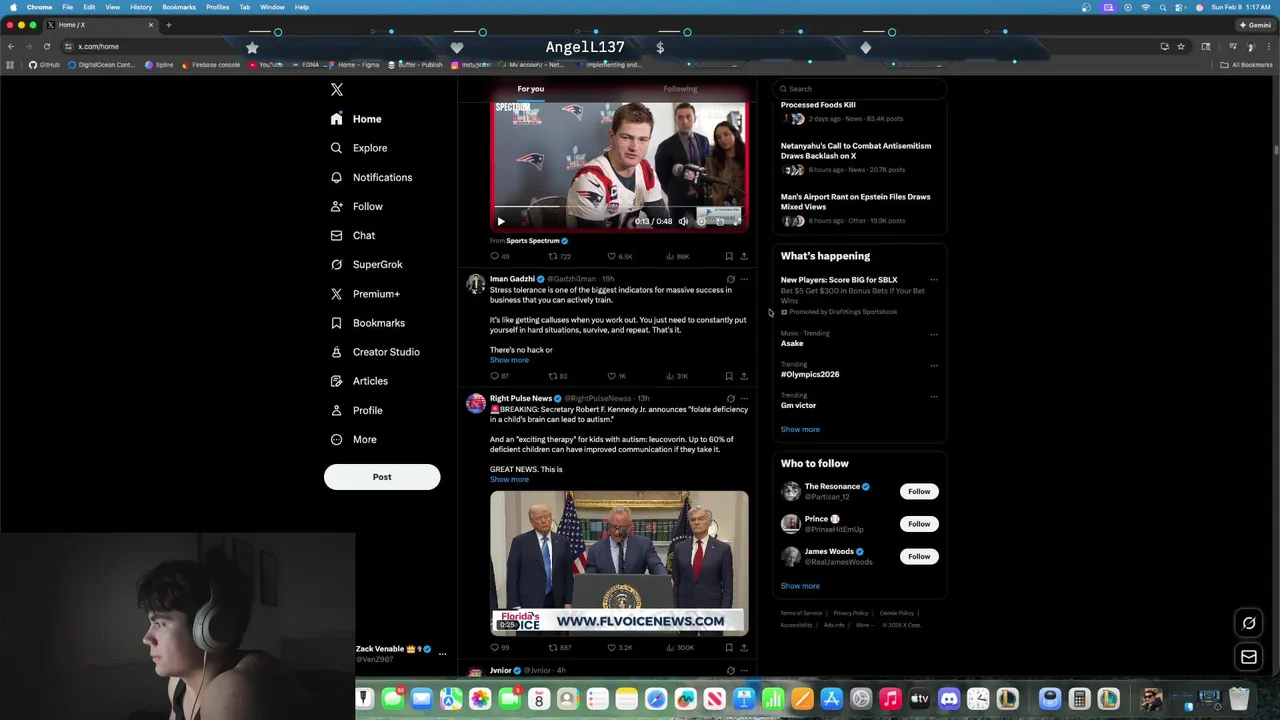Switch to the For you tab
Screen dimensions: 1280x720
coord(531,89)
